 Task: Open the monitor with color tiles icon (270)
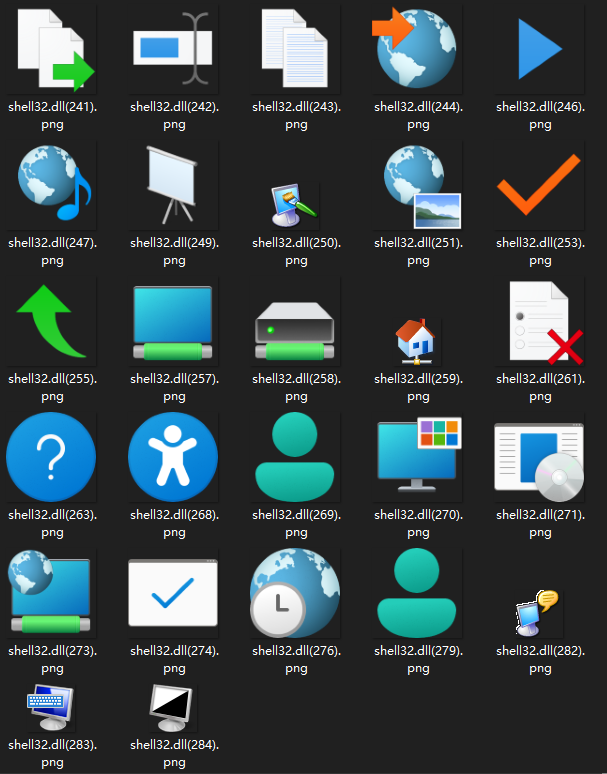[x=419, y=455]
